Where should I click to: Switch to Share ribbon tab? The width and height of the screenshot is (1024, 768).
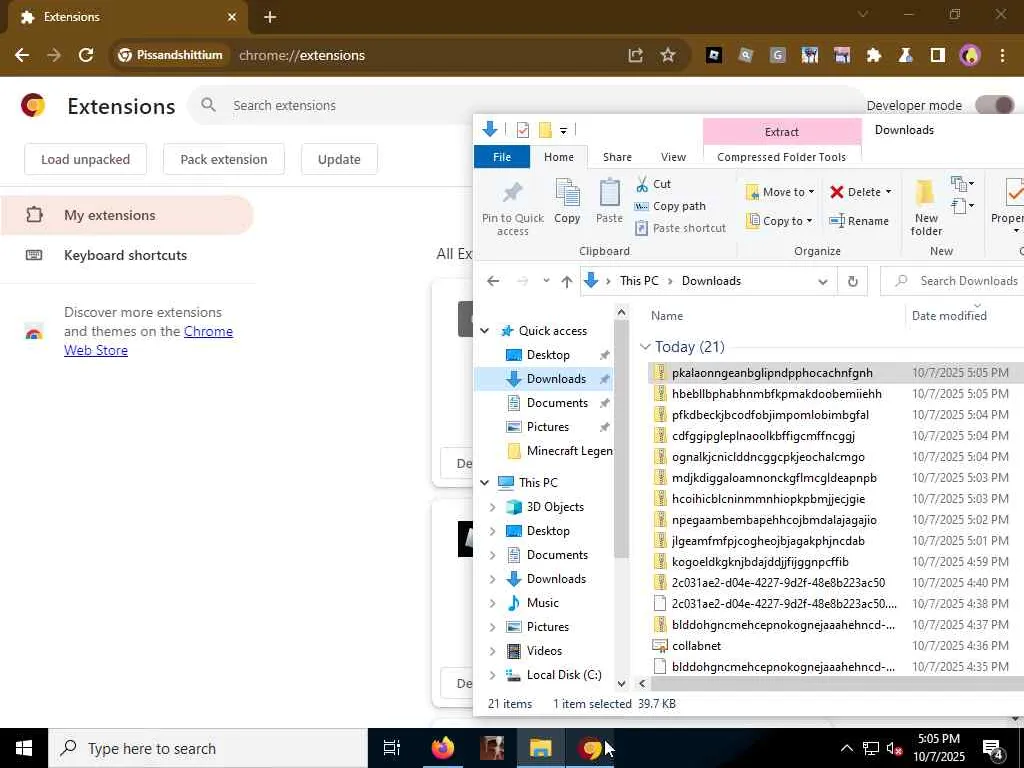(617, 157)
